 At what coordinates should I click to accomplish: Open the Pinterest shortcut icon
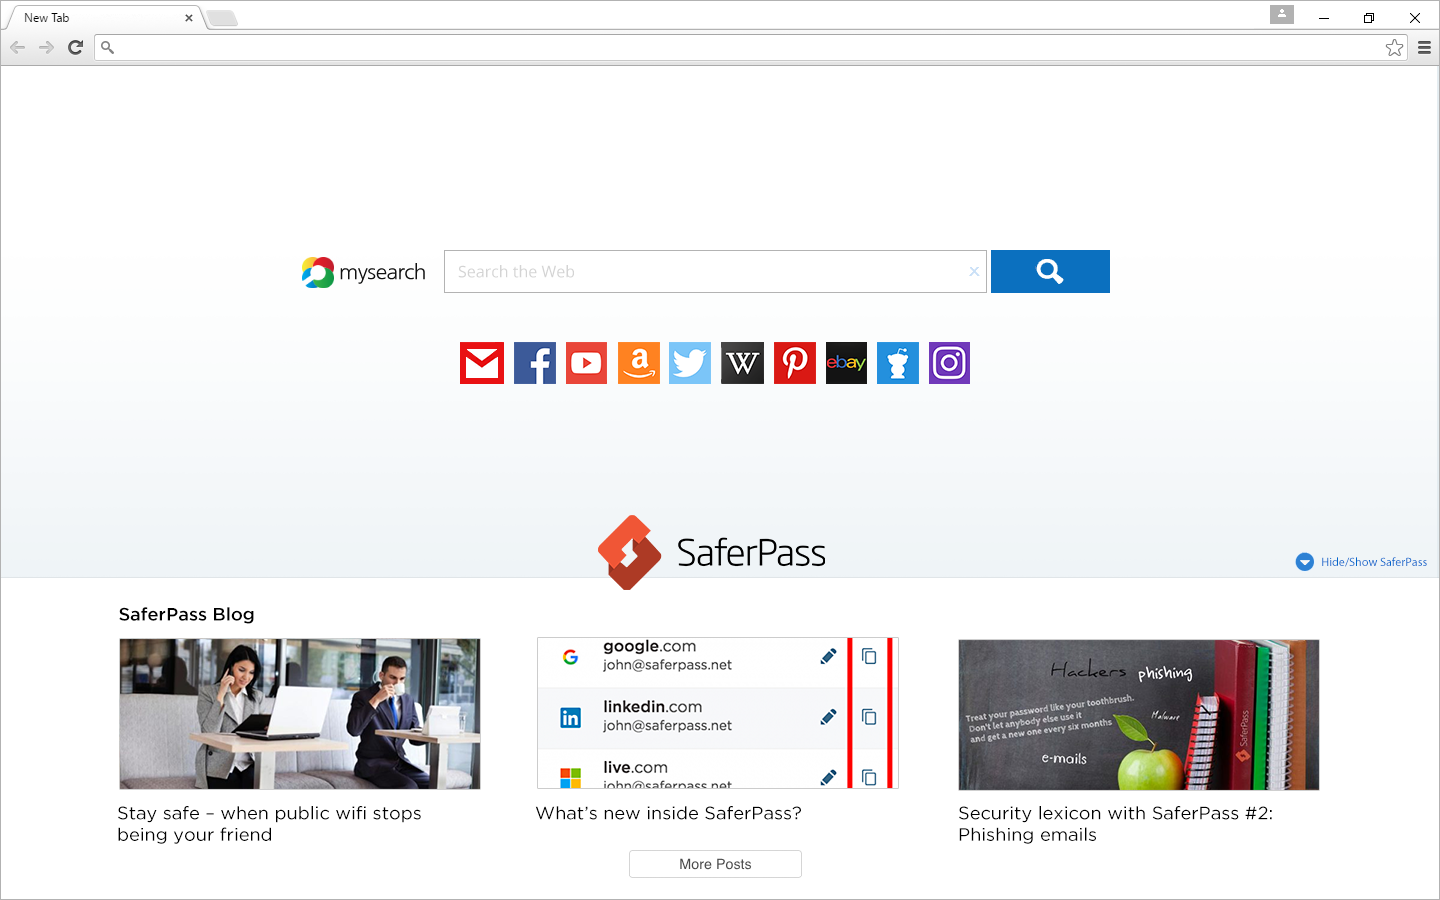point(795,363)
